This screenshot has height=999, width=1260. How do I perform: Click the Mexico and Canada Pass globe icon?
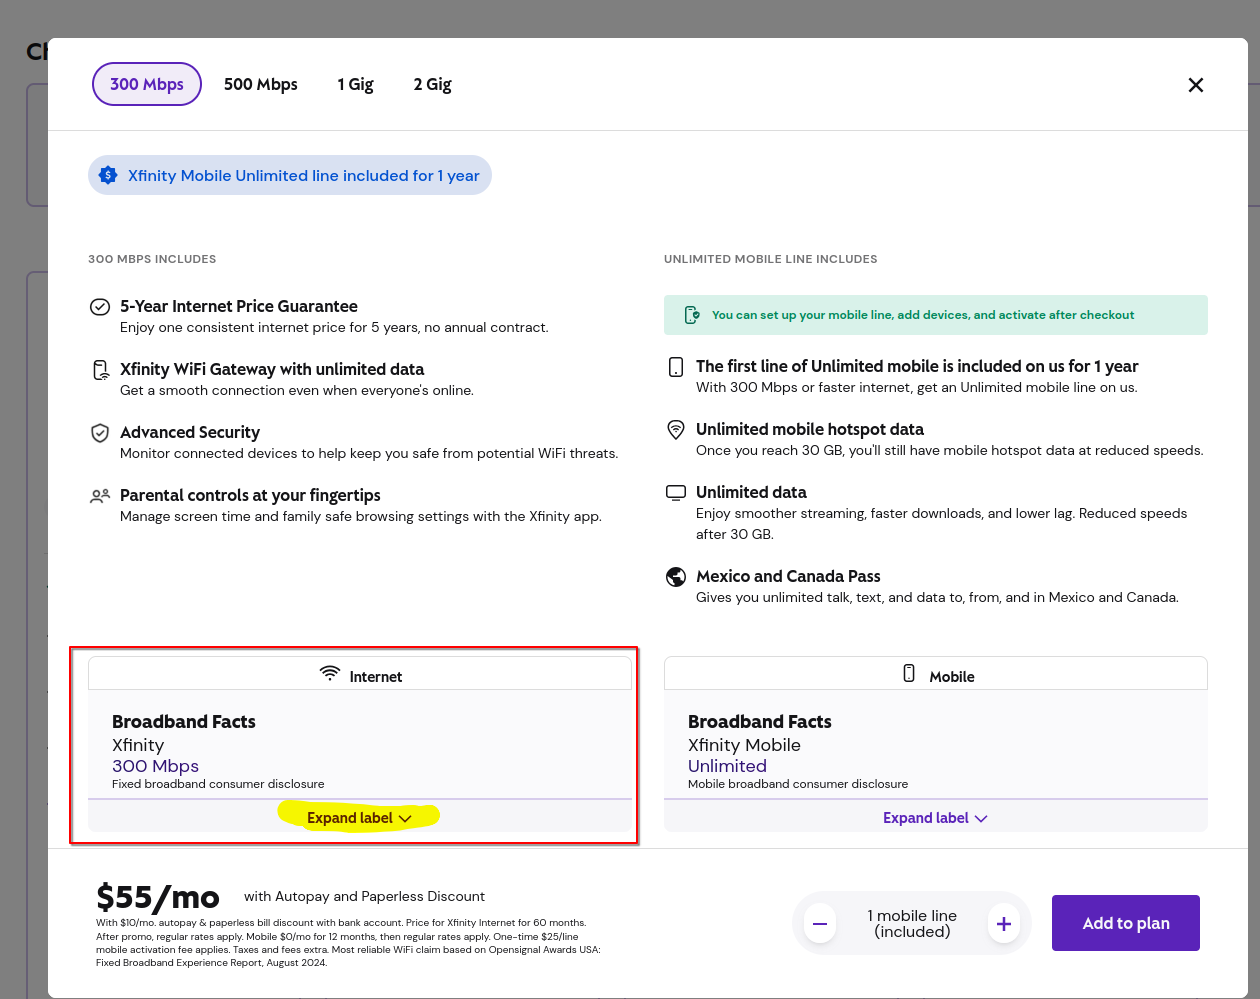(676, 577)
